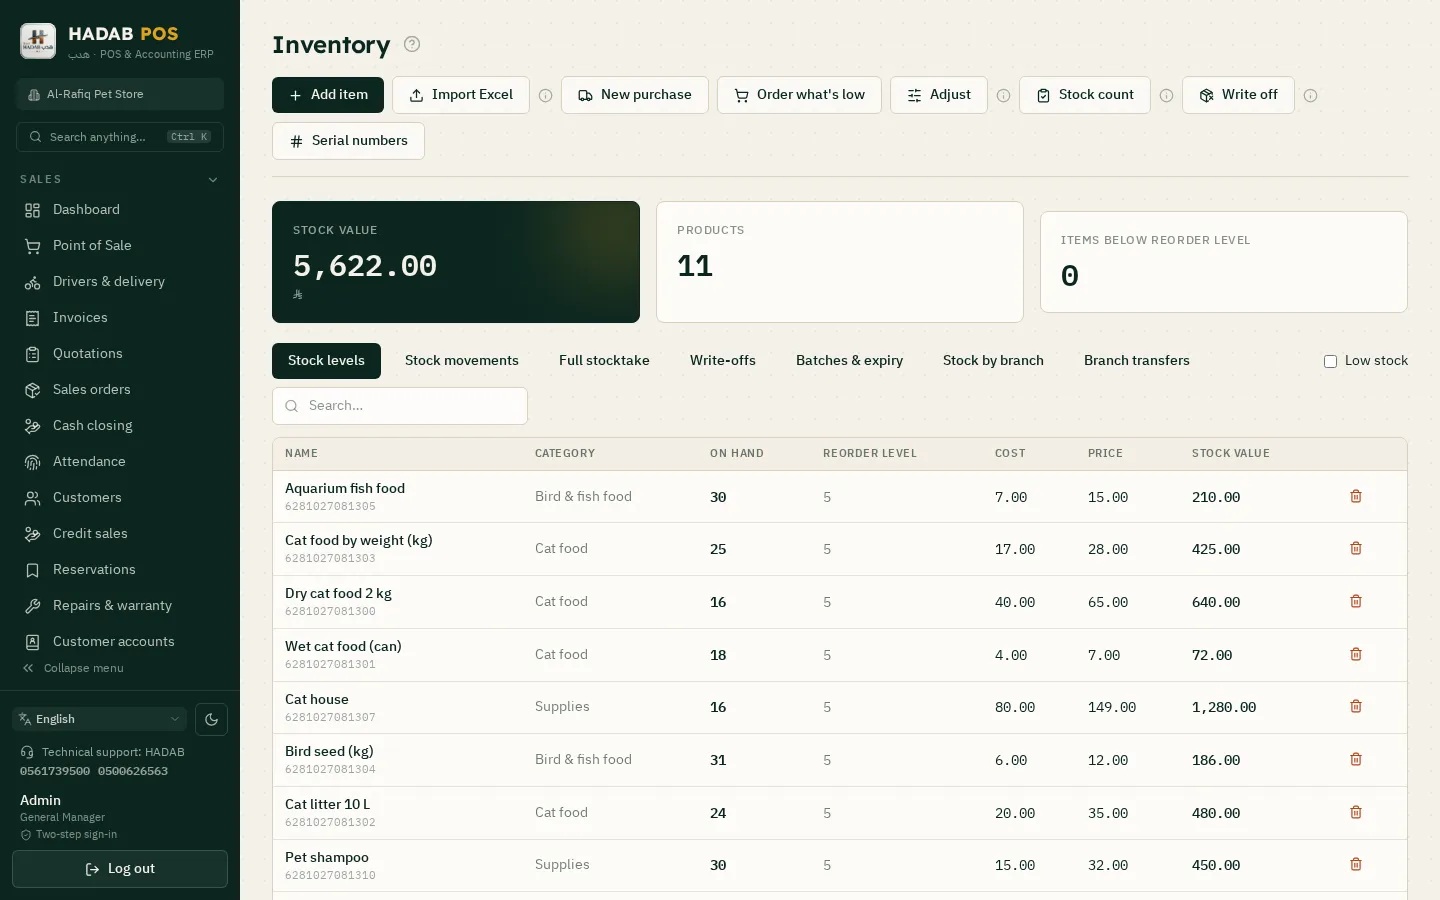Viewport: 1440px width, 900px height.
Task: Open the Batches & expiry tab
Action: [849, 361]
